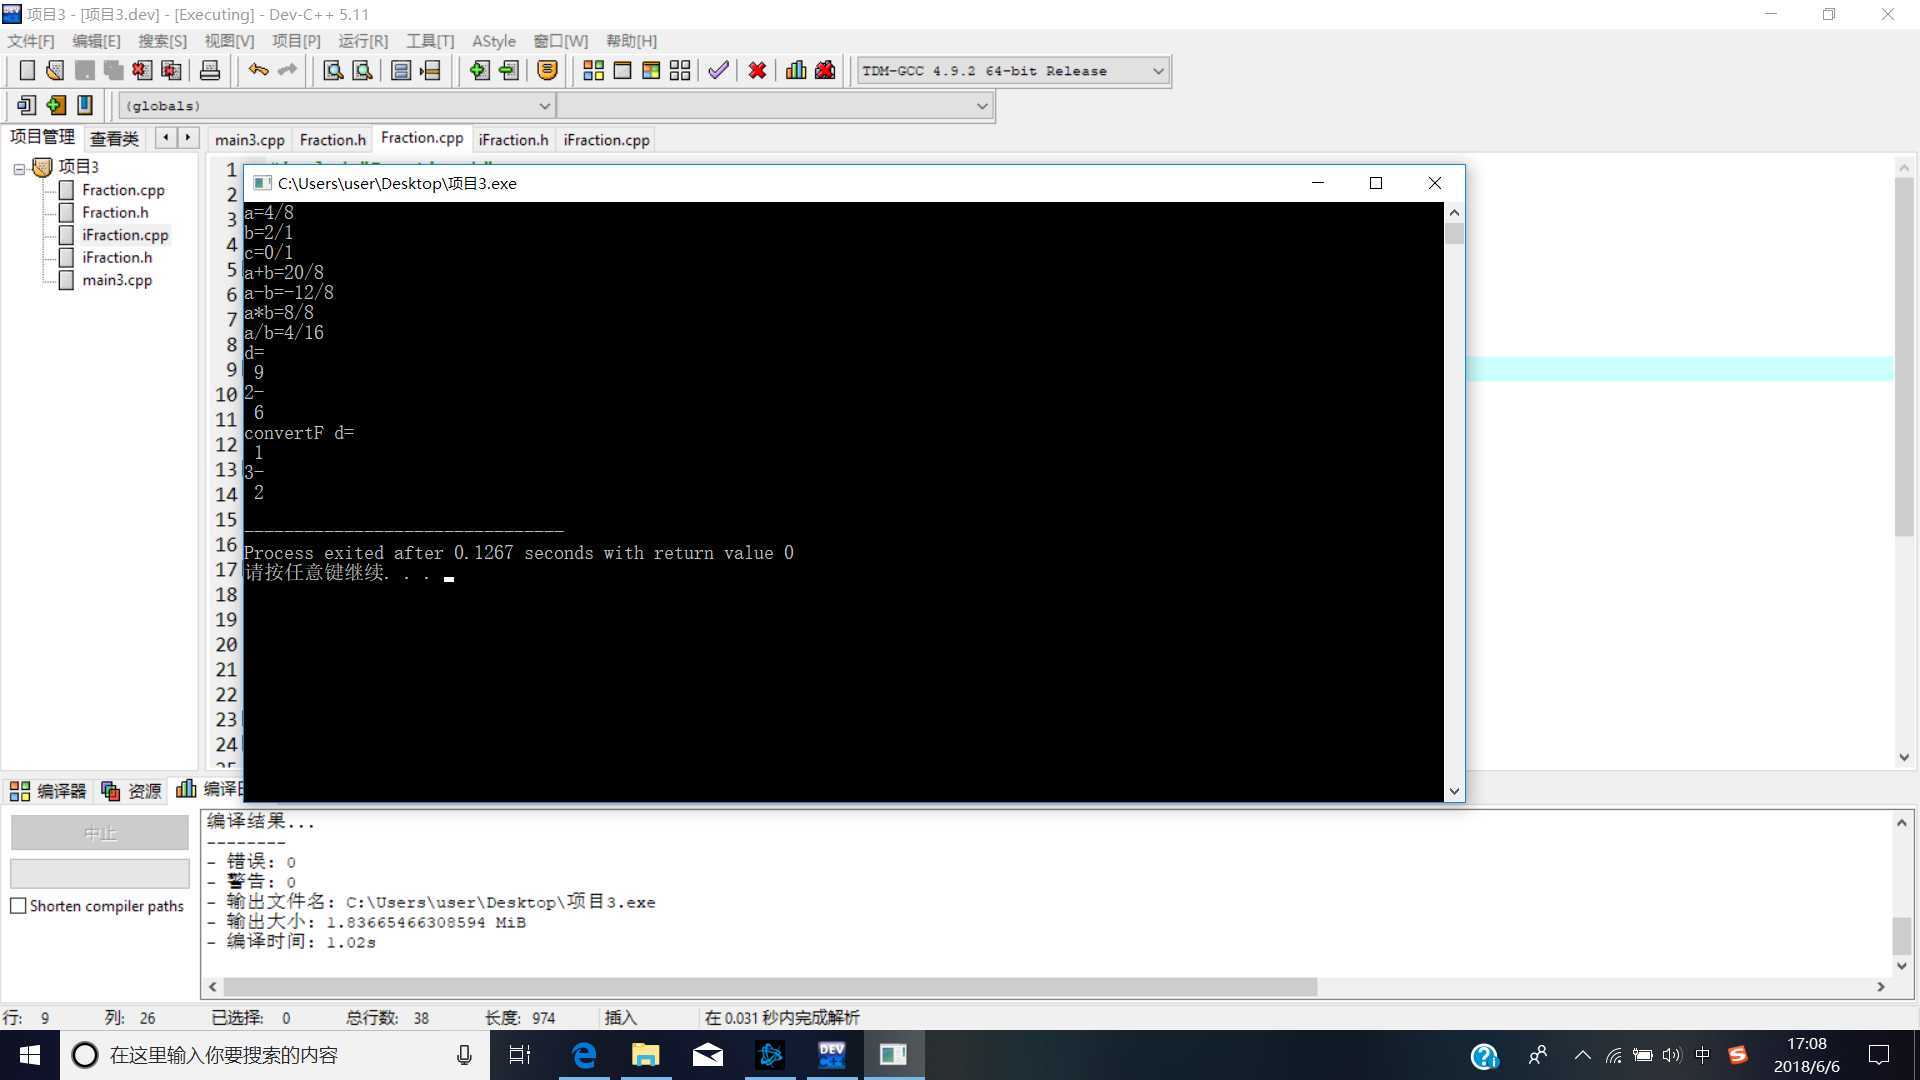This screenshot has height=1080, width=1920.
Task: Switch to the main3.cpp tab
Action: point(249,140)
